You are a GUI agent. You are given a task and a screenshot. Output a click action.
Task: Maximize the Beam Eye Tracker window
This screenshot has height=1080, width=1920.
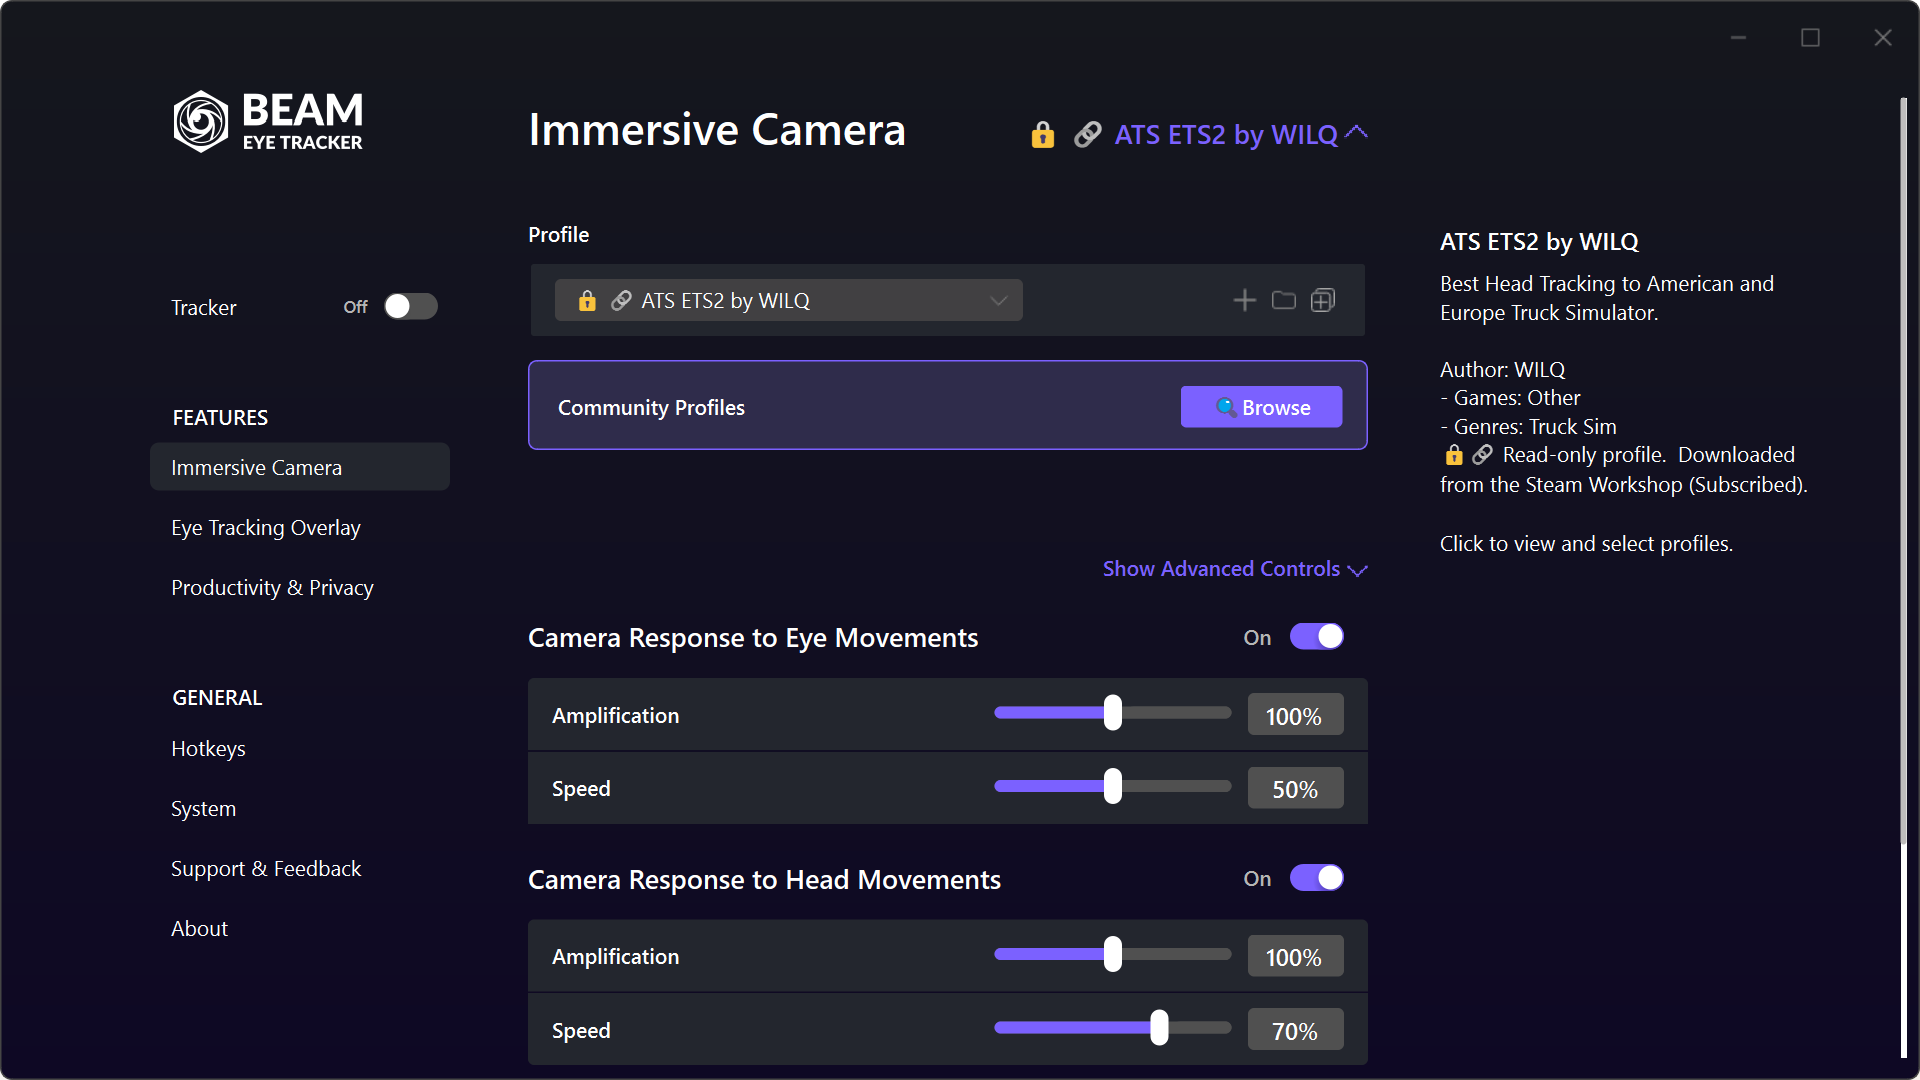pyautogui.click(x=1810, y=38)
